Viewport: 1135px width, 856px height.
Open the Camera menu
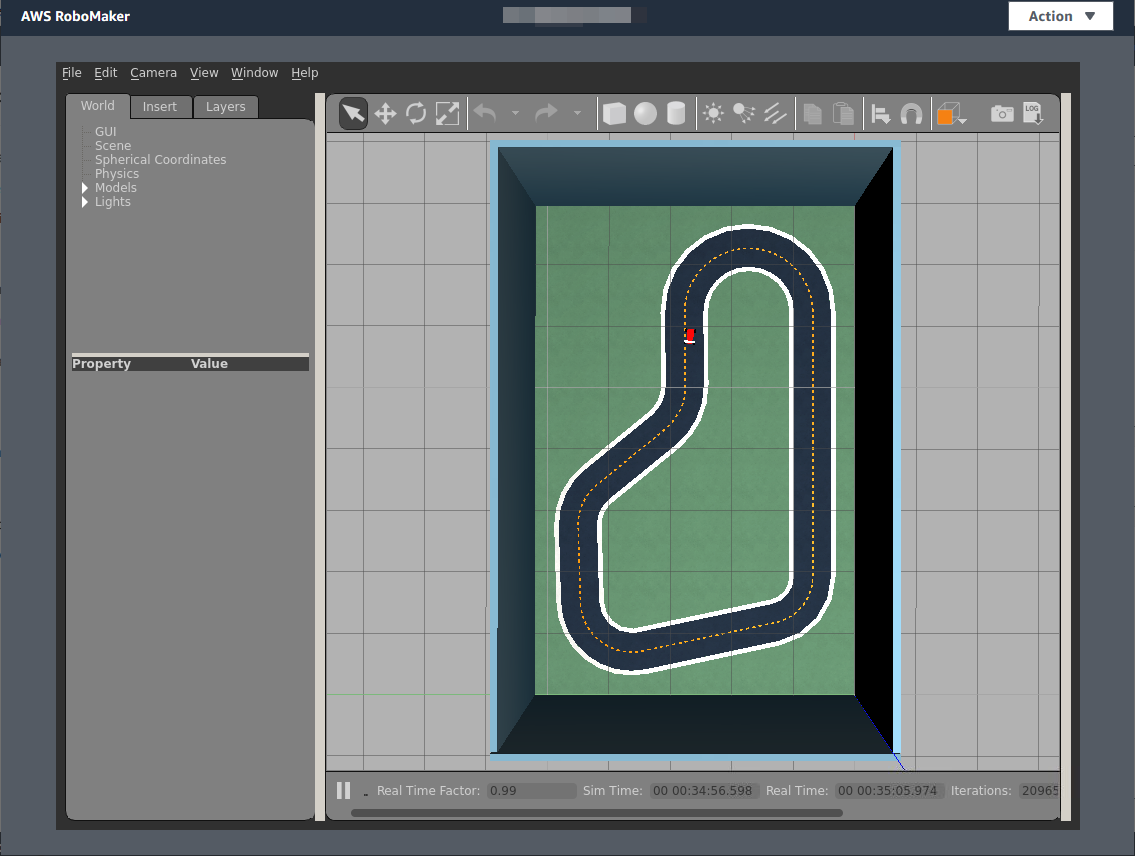tap(153, 72)
